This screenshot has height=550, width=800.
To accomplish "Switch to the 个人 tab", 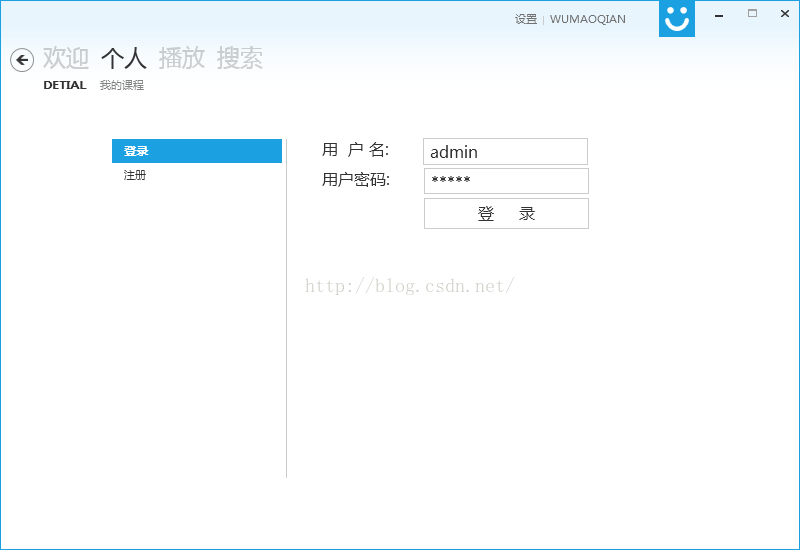I will click(x=124, y=58).
